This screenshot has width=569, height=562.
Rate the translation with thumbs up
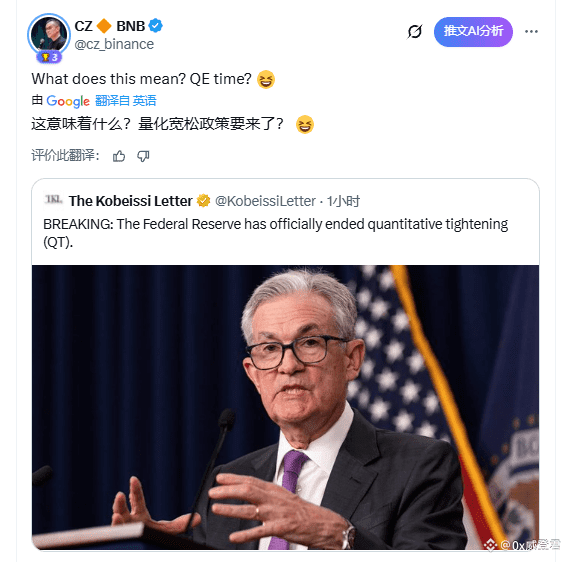[x=119, y=156]
